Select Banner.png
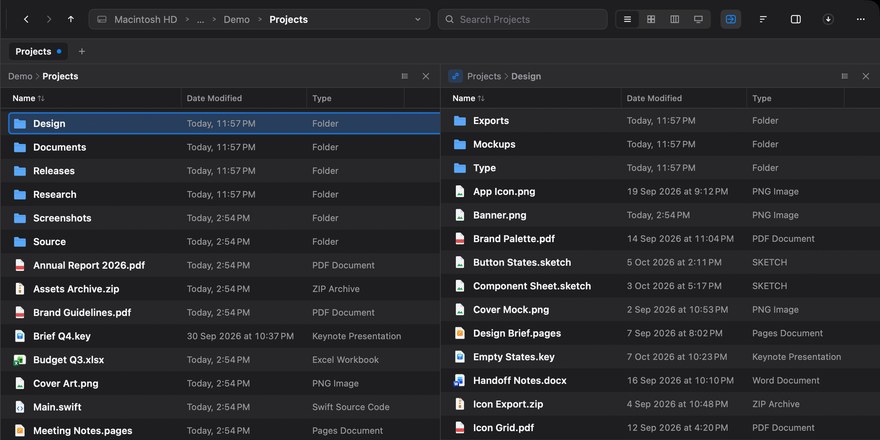This screenshot has width=880, height=440. [x=661, y=215]
